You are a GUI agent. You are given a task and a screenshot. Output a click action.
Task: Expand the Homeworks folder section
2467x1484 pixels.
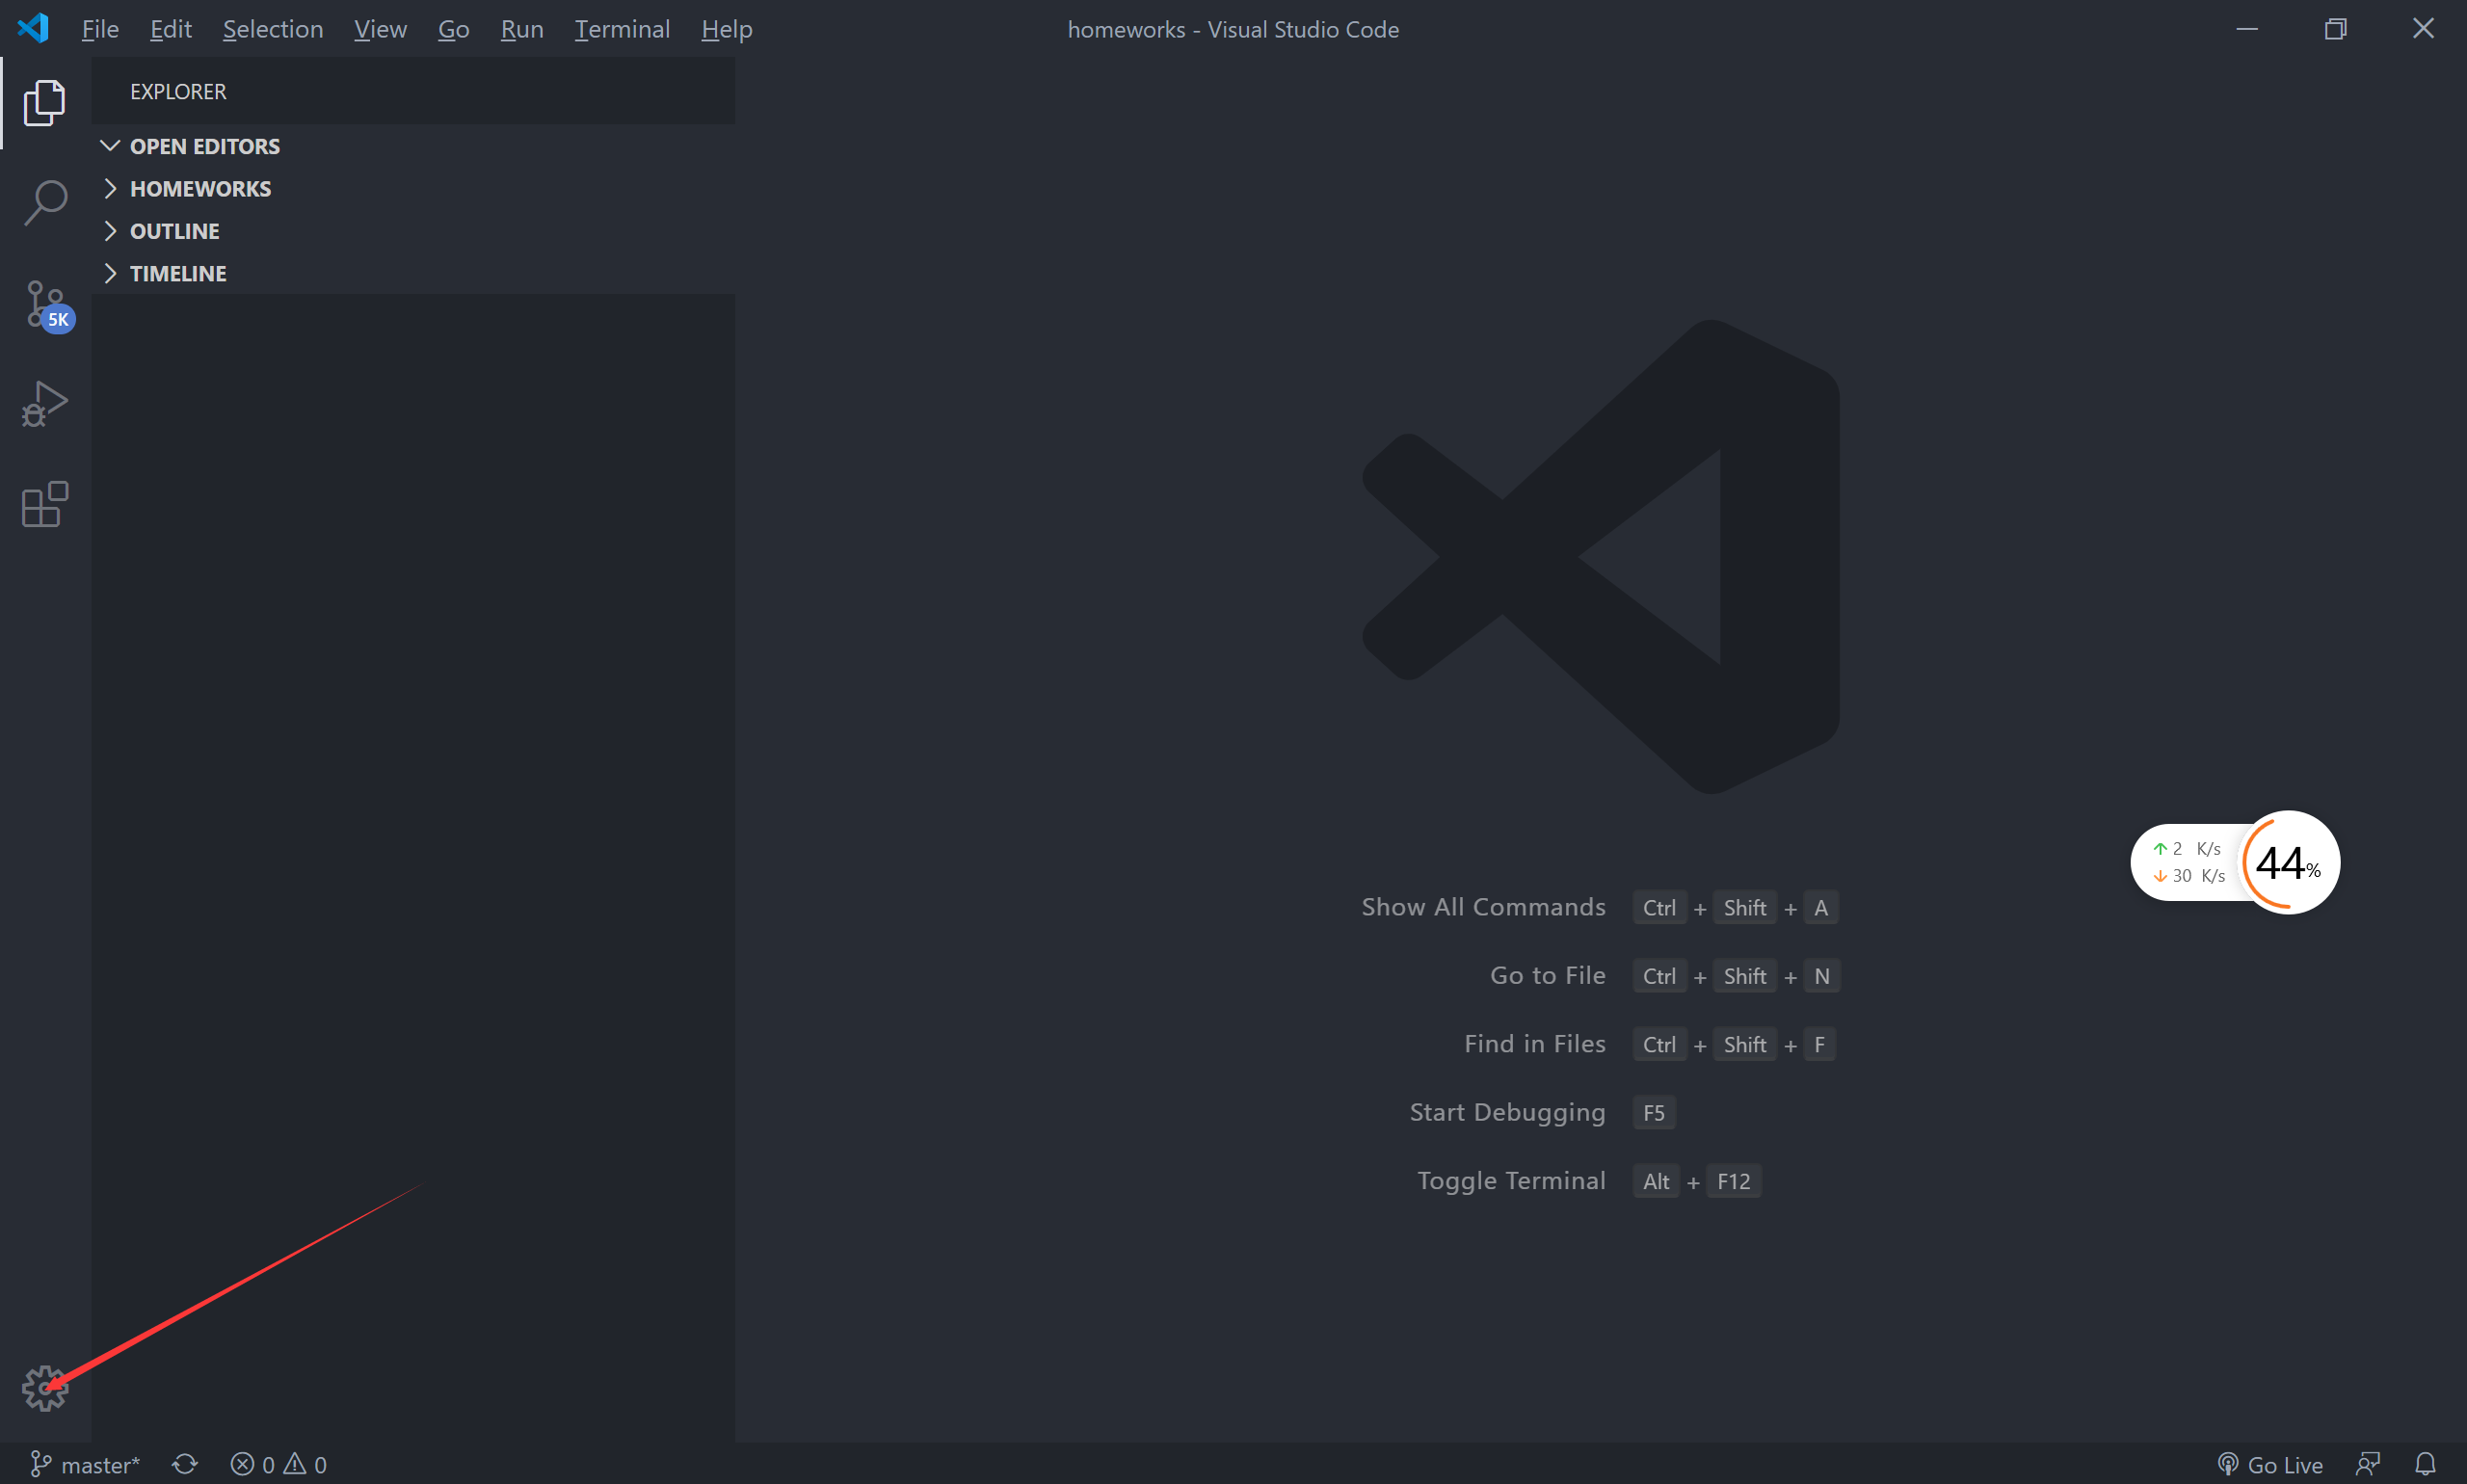200,189
